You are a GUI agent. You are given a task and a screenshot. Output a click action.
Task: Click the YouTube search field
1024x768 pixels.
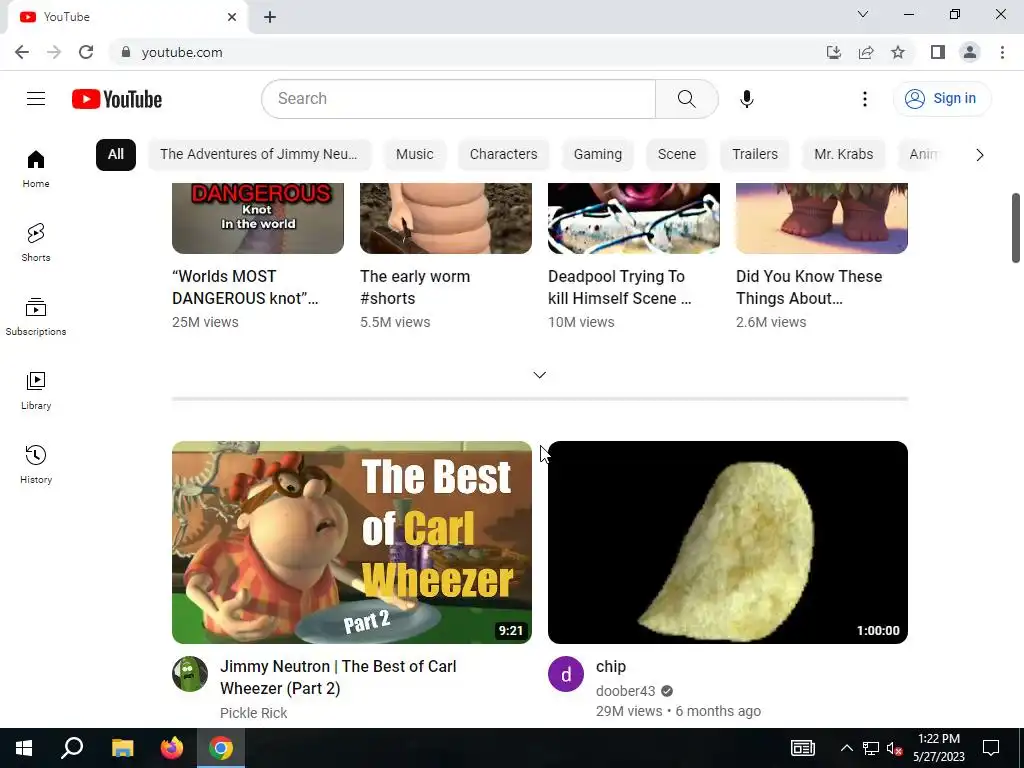[x=458, y=99]
